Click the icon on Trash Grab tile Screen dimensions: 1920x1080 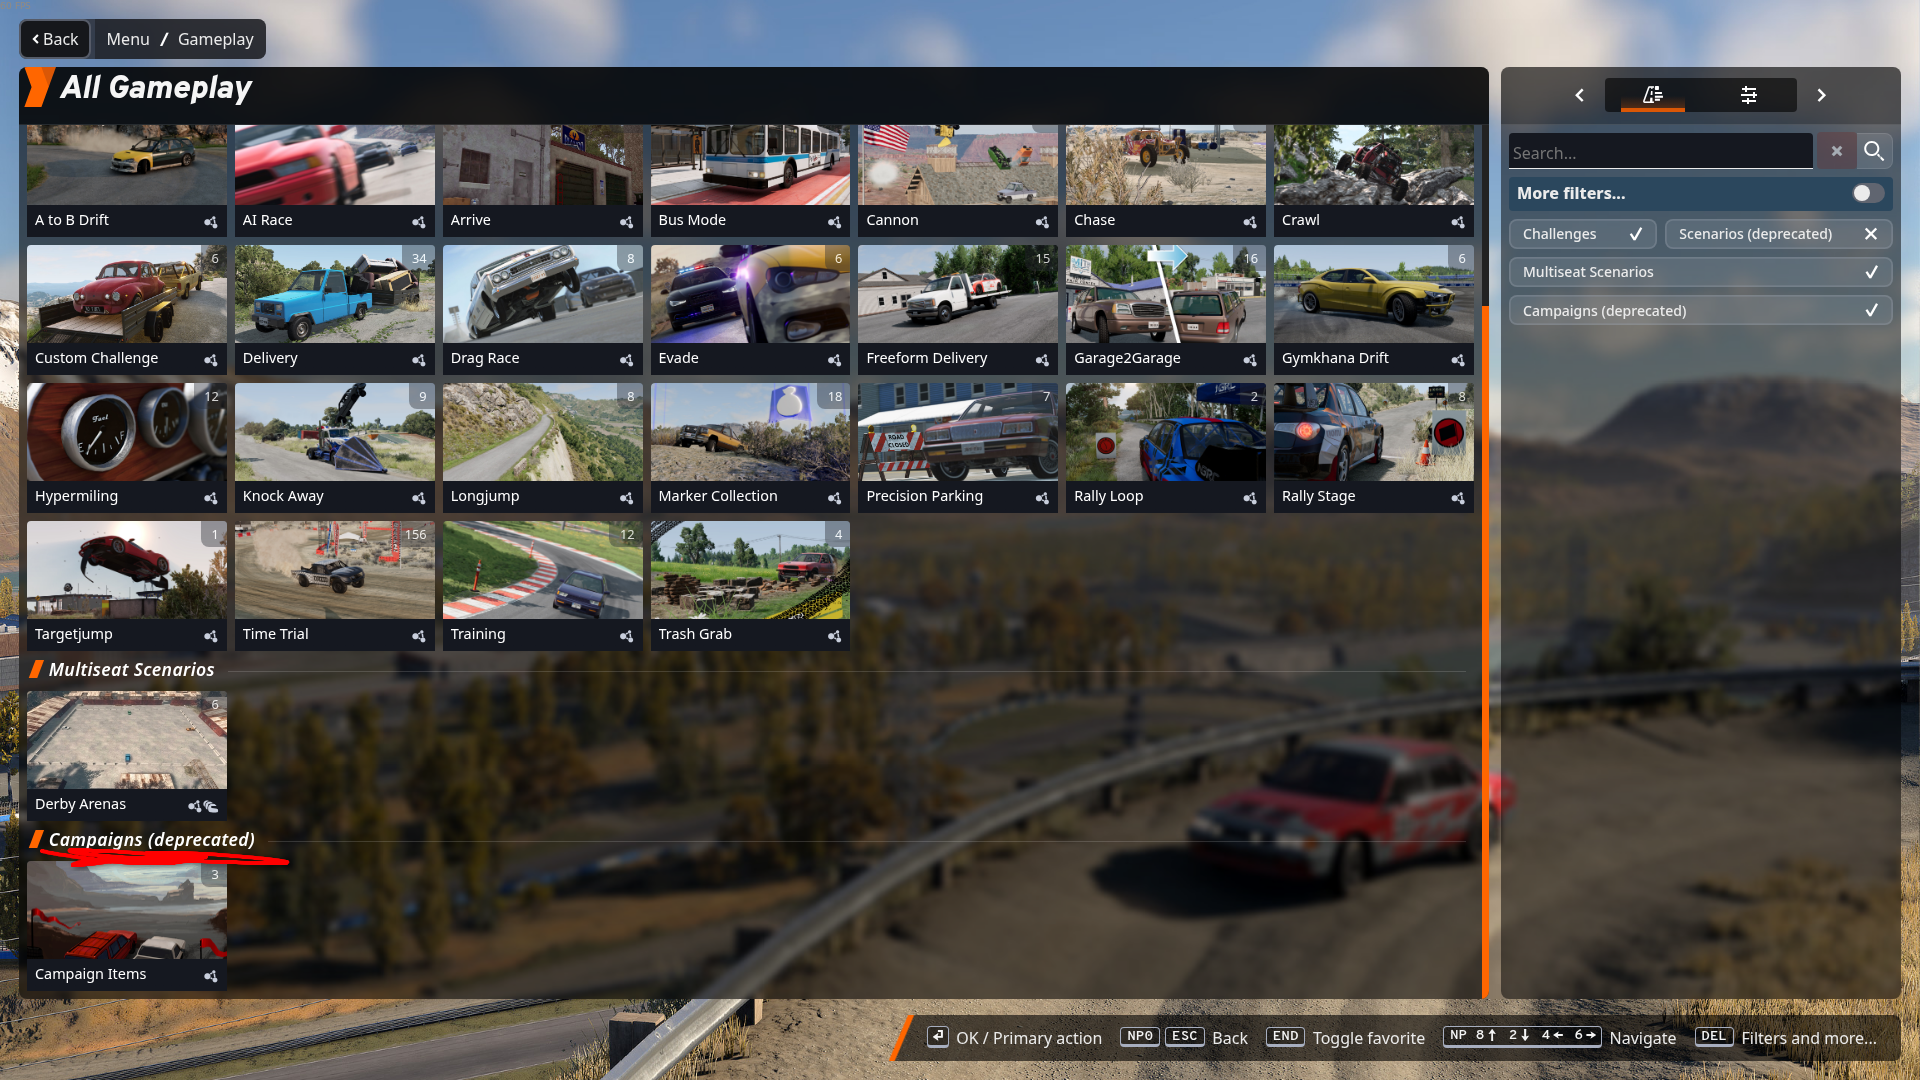tap(835, 636)
